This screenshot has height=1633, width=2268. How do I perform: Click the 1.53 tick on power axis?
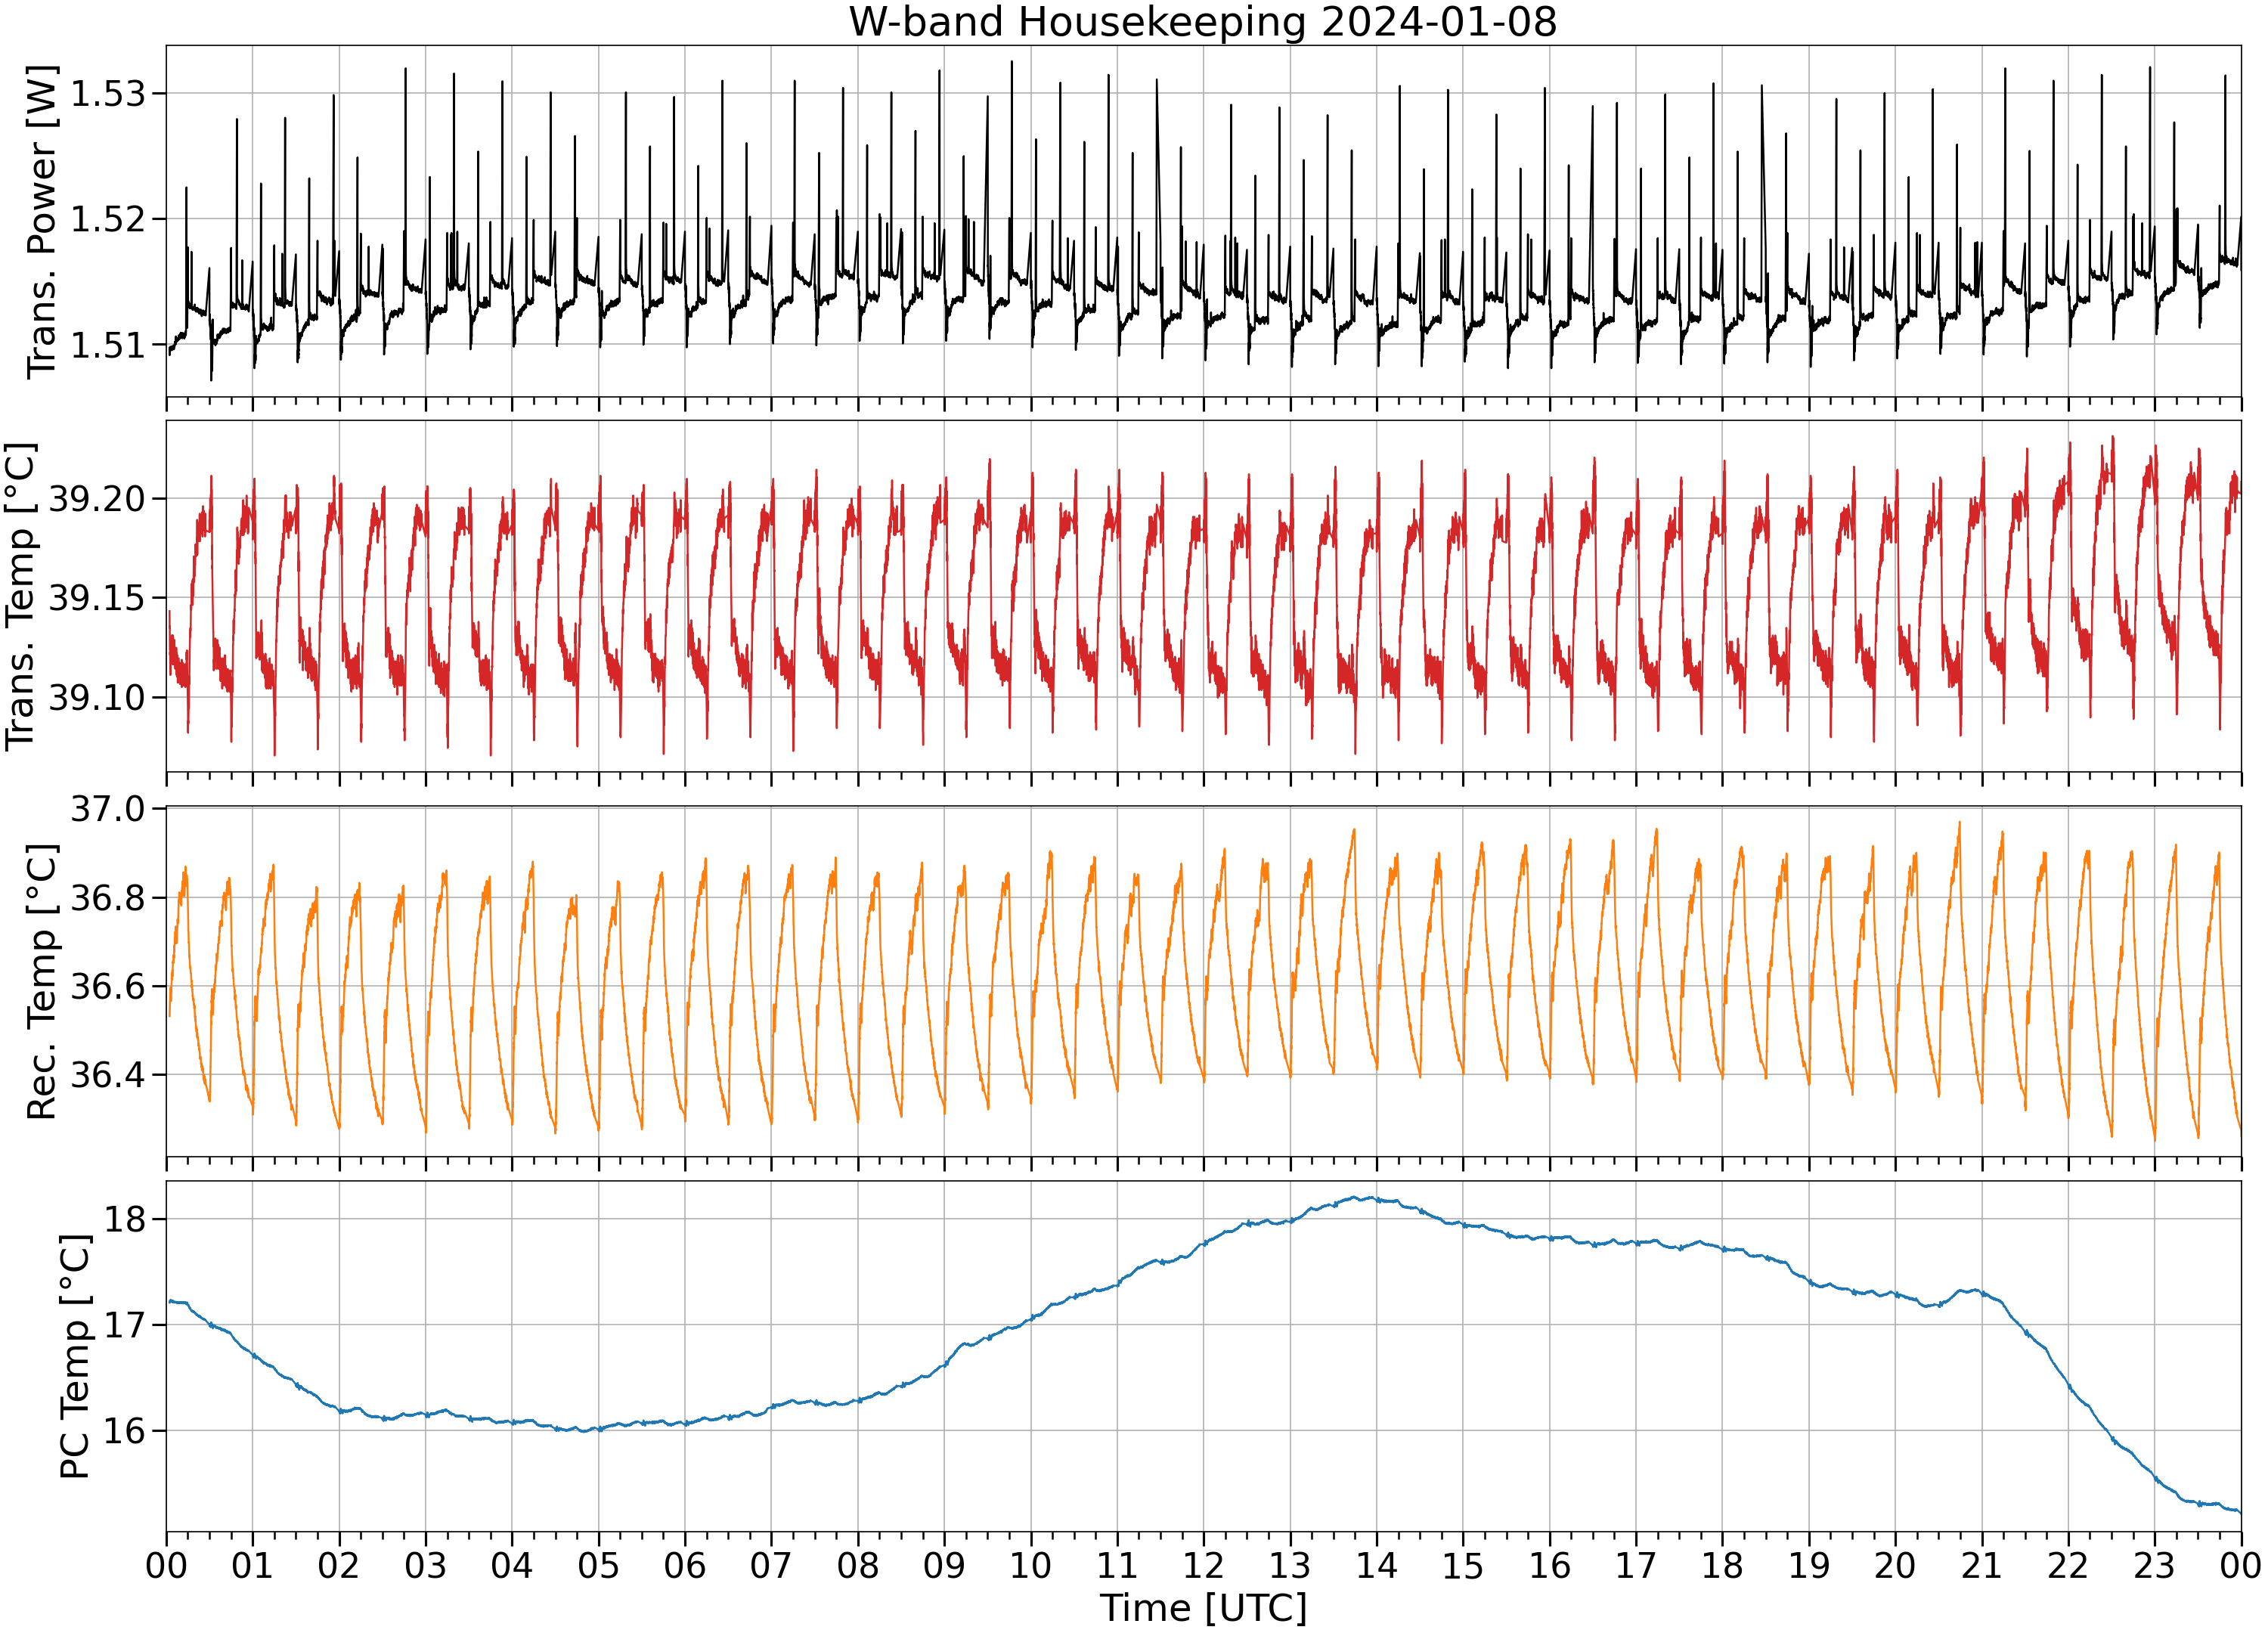click(107, 94)
